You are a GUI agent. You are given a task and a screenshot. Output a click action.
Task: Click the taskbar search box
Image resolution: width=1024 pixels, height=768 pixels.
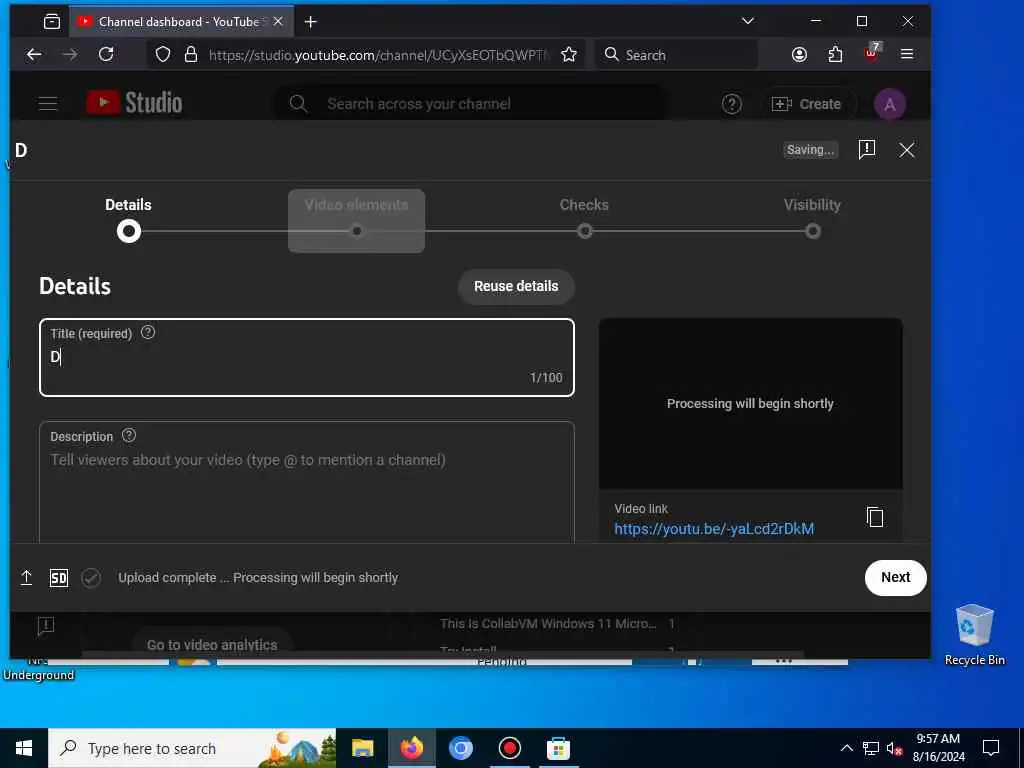[192, 748]
